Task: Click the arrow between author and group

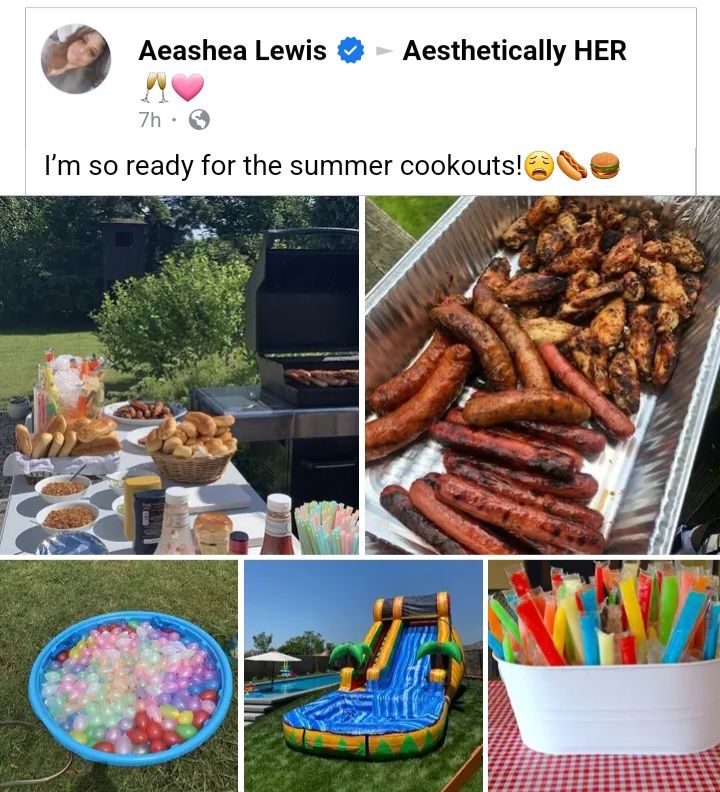Action: click(384, 51)
